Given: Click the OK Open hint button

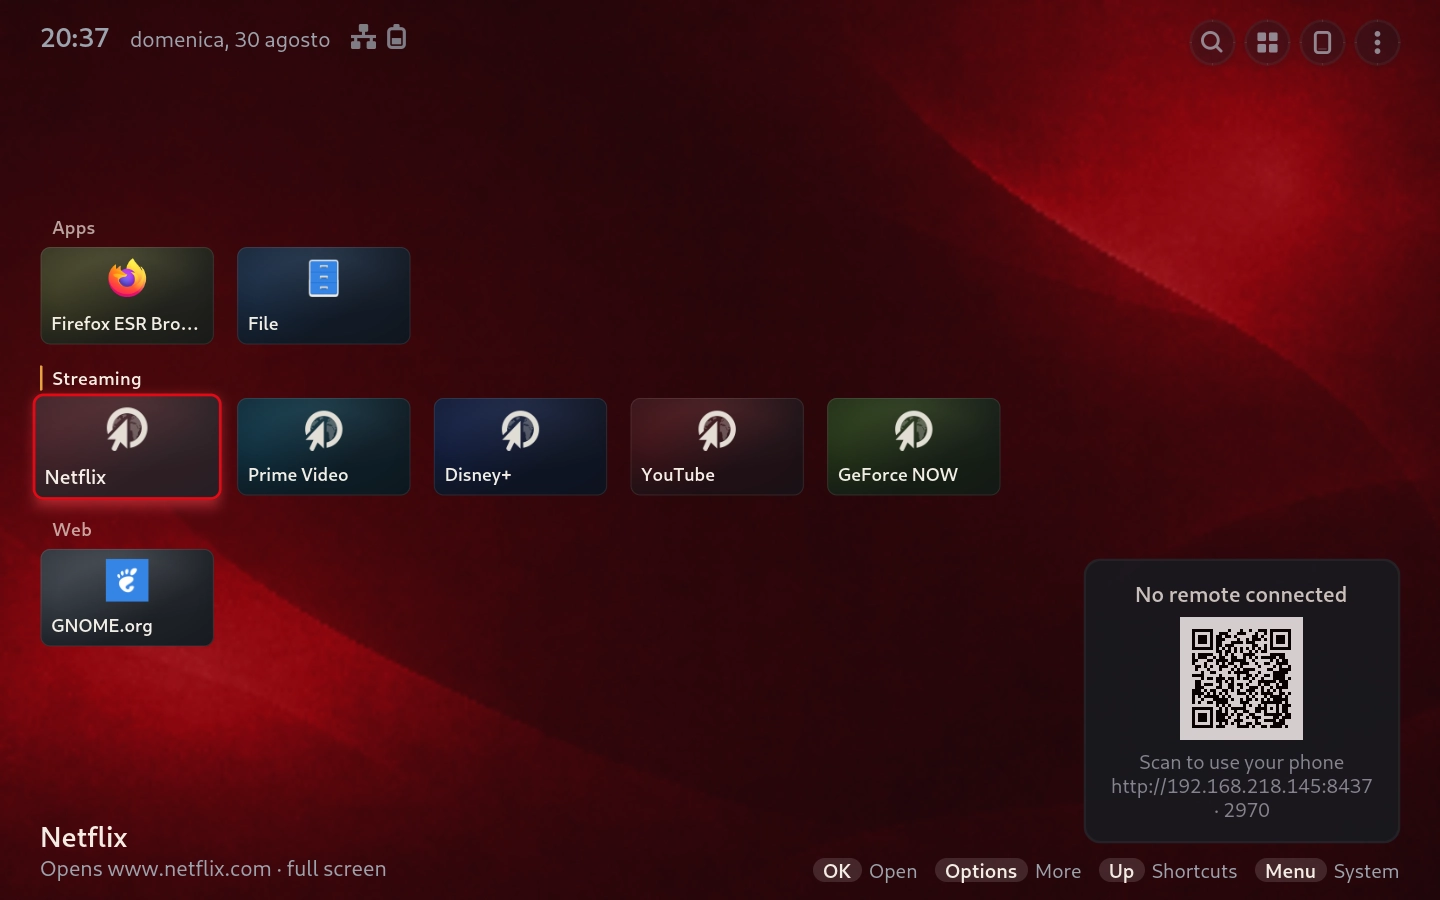Looking at the screenshot, I should pyautogui.click(x=865, y=871).
